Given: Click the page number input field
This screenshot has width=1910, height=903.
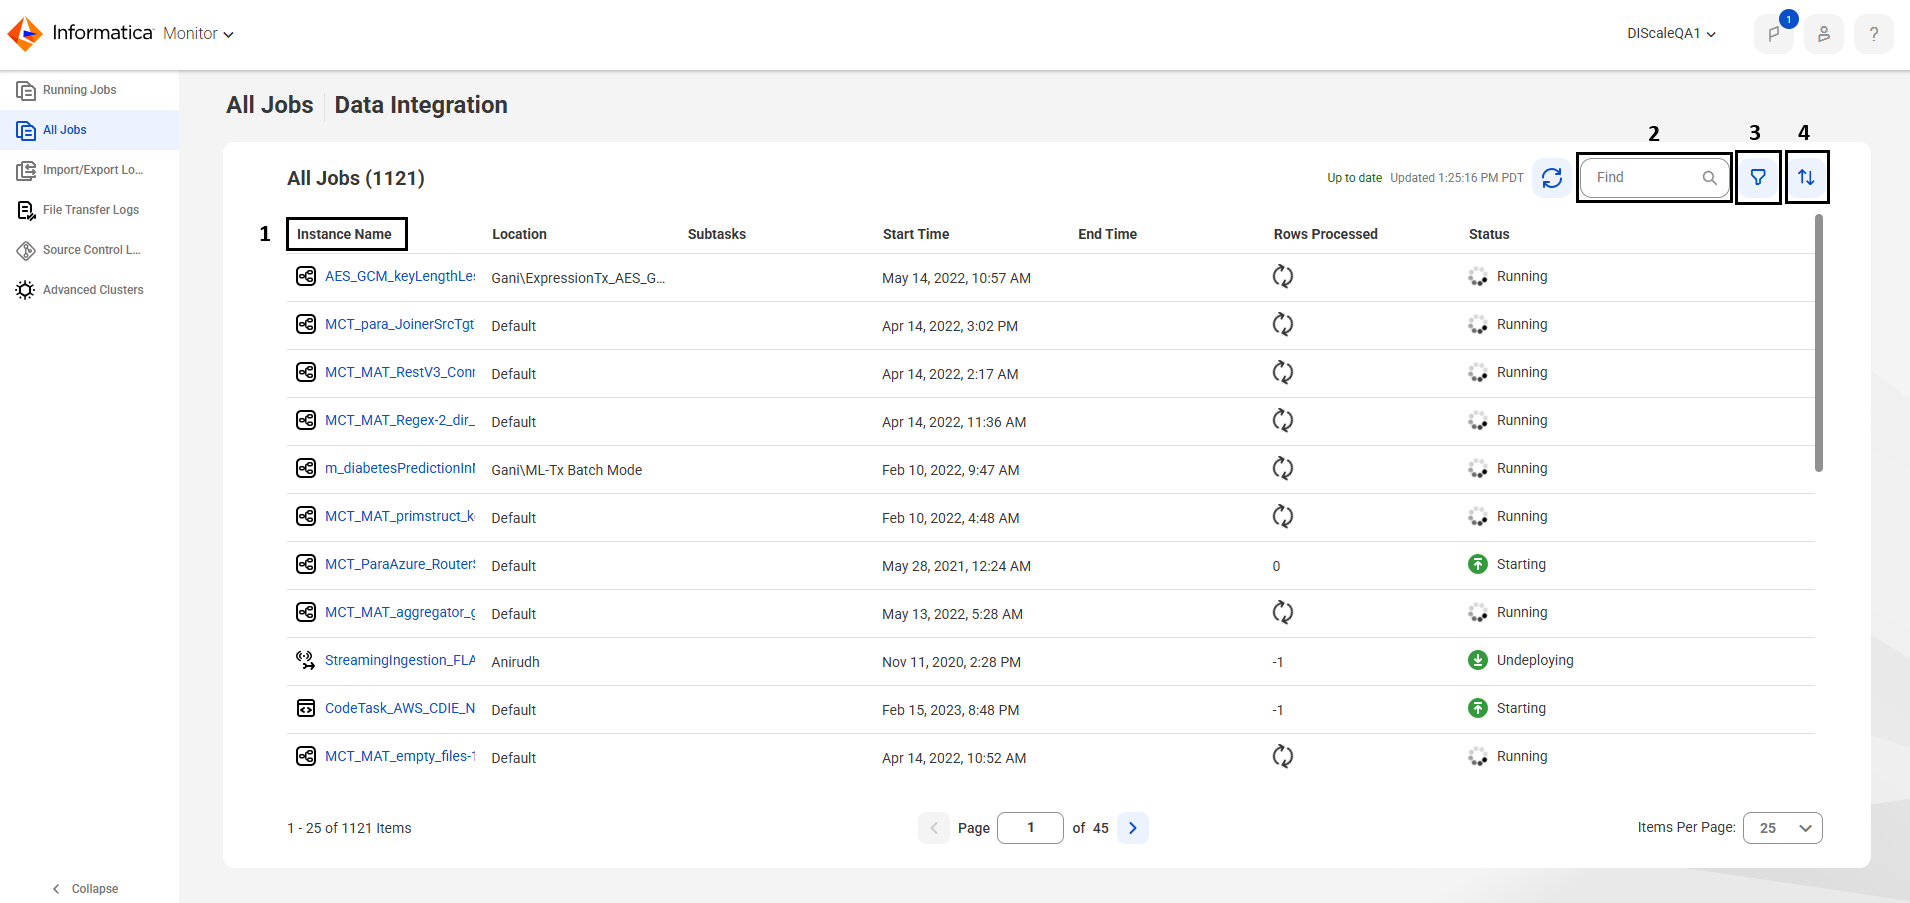Looking at the screenshot, I should (1030, 828).
